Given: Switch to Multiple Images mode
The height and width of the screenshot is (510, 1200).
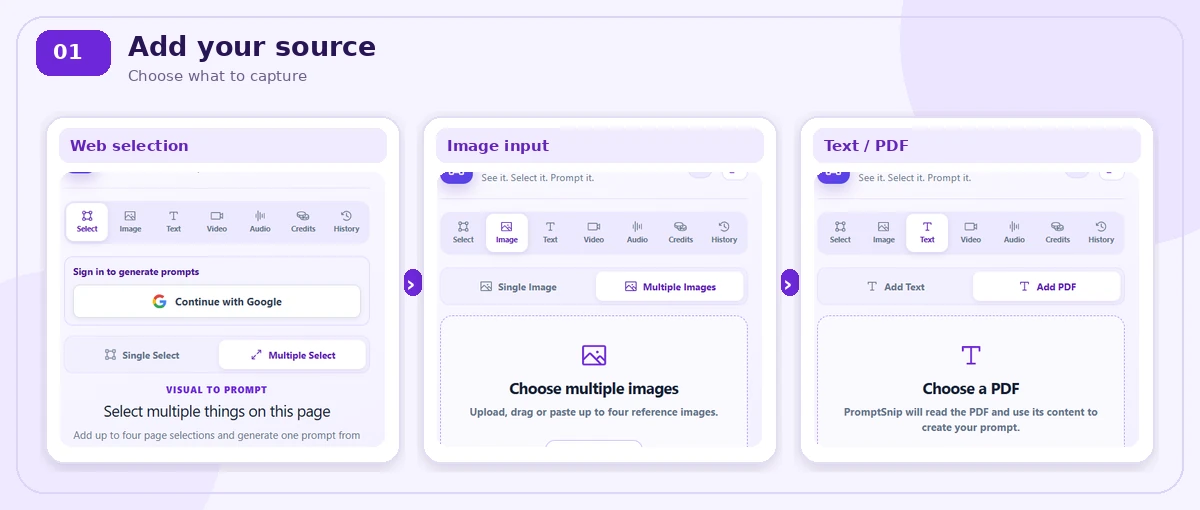Looking at the screenshot, I should [x=670, y=287].
